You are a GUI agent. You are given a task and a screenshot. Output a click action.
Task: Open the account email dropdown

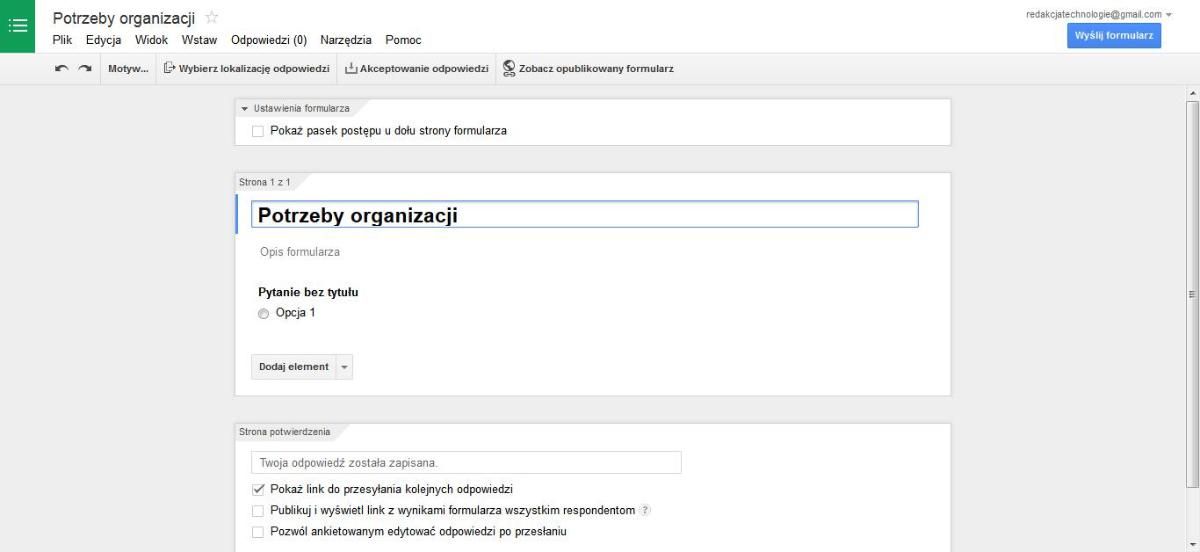(x=1168, y=15)
